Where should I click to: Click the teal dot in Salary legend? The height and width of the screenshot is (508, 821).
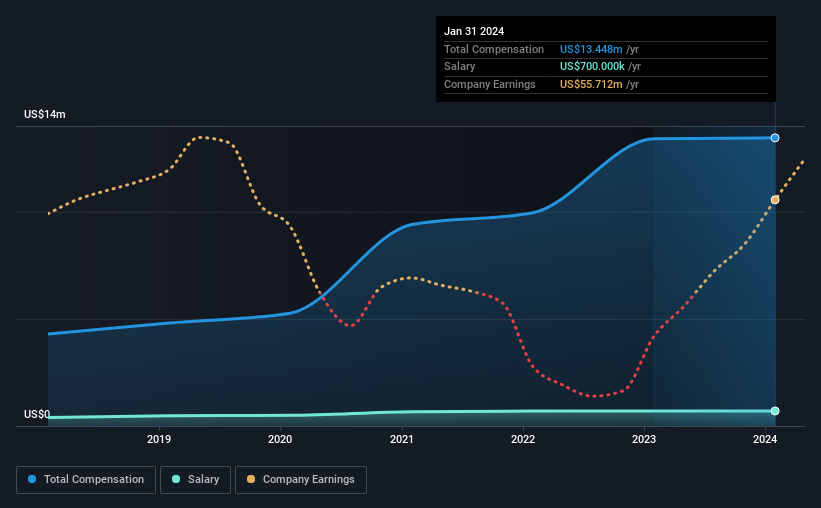[x=176, y=479]
